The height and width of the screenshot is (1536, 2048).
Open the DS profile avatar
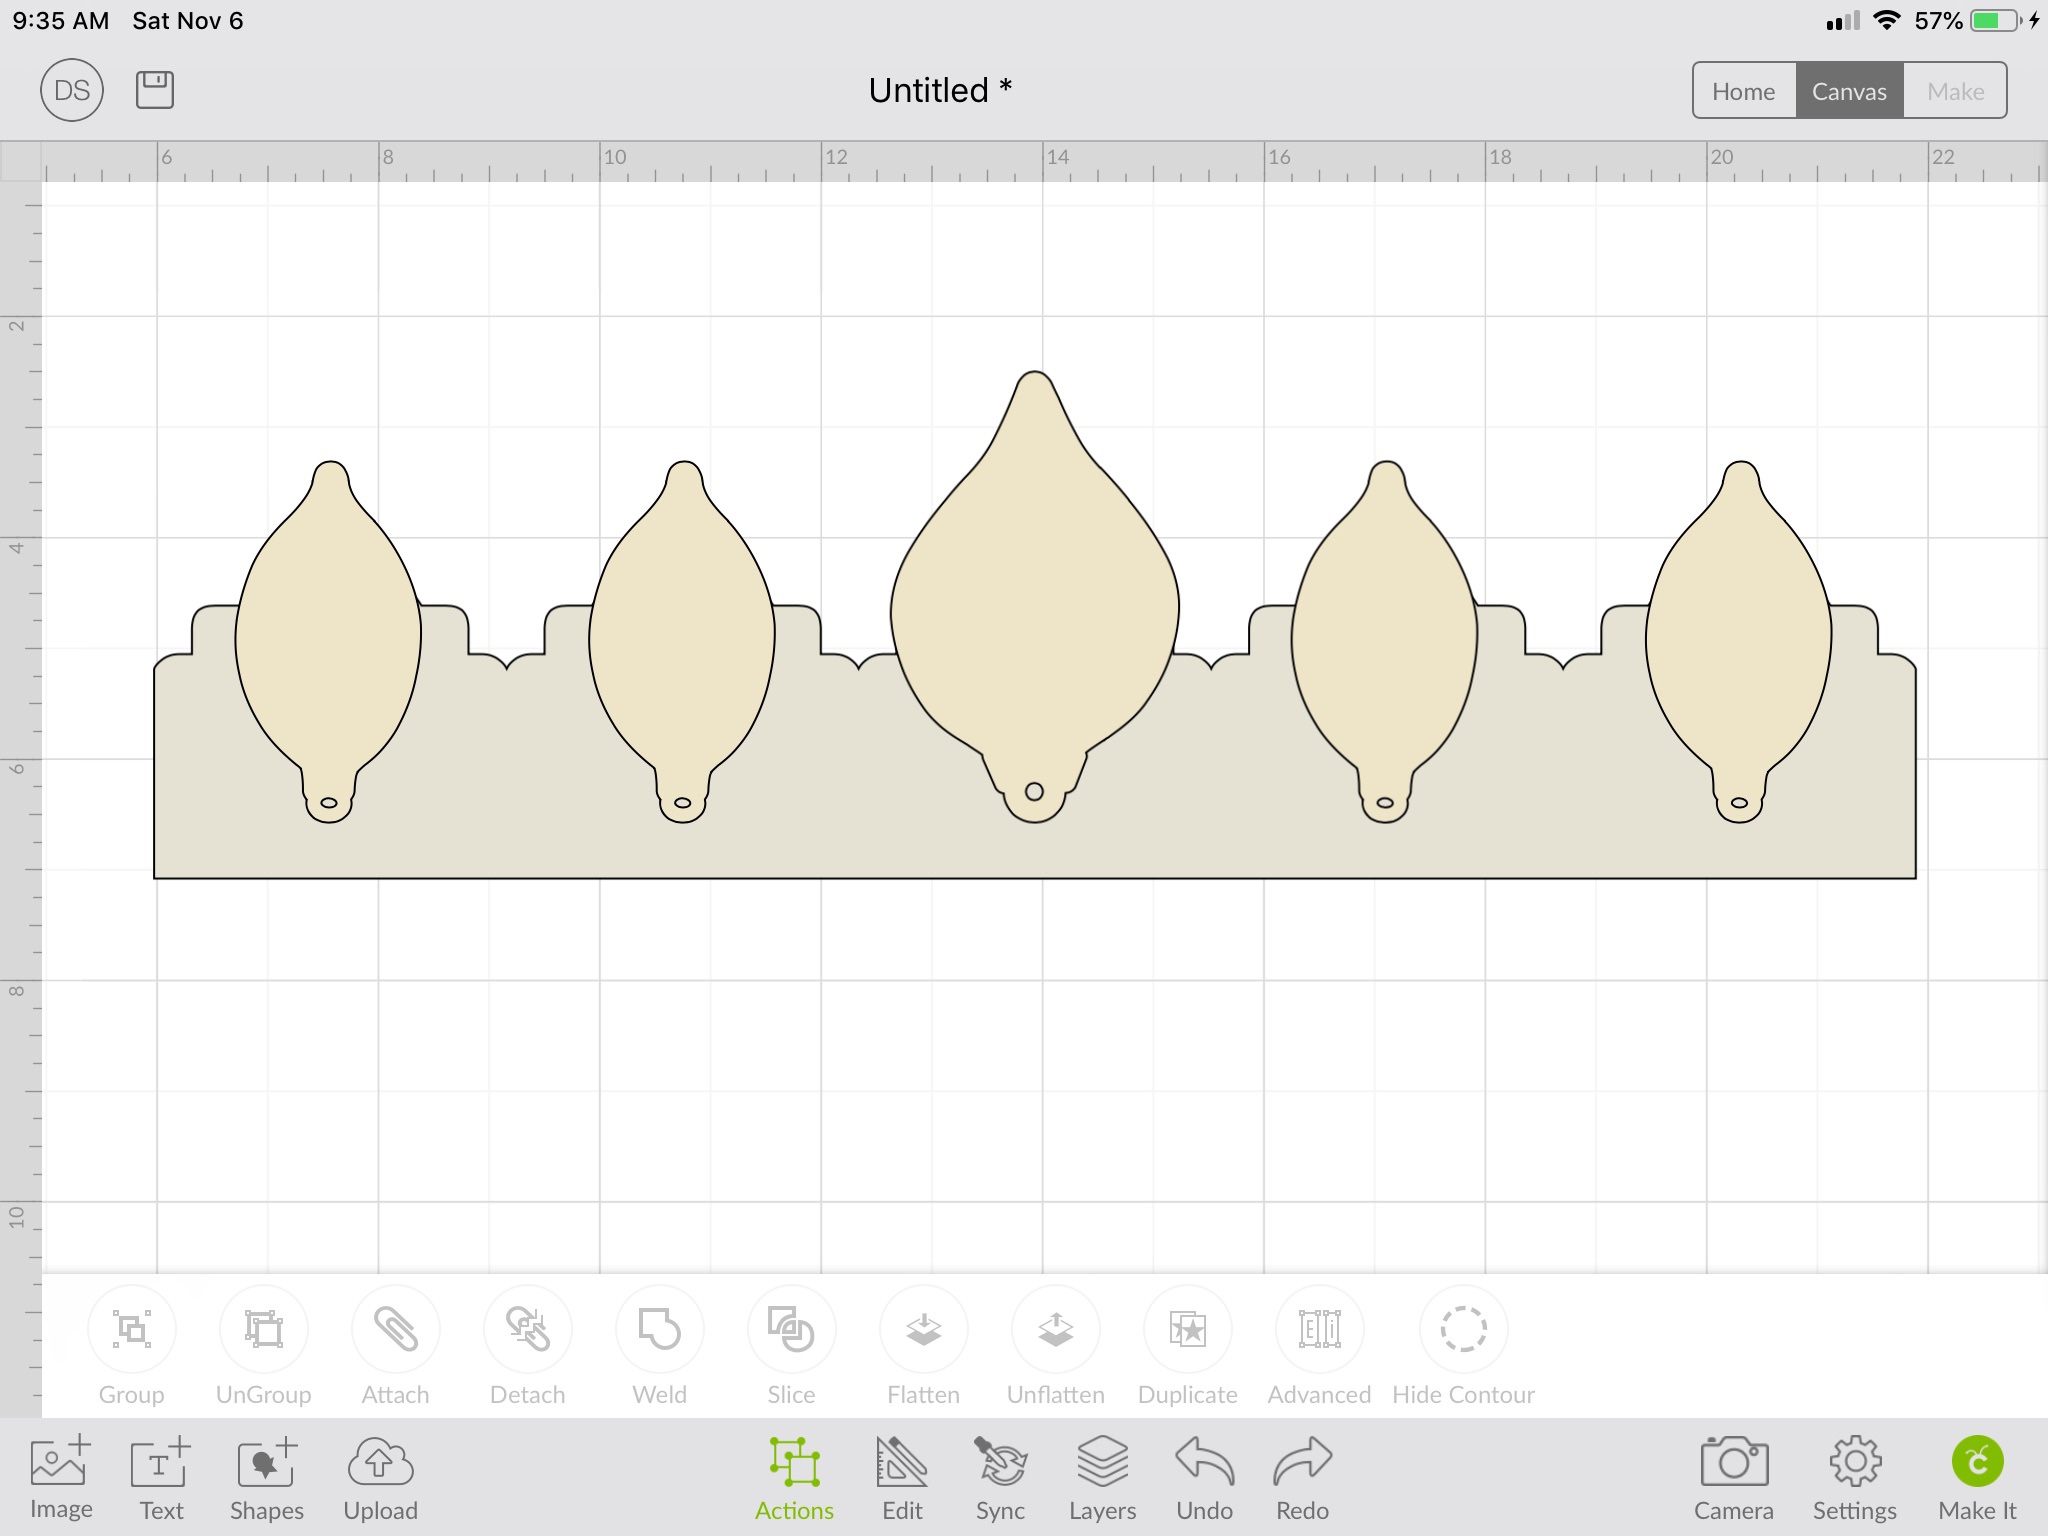[72, 90]
